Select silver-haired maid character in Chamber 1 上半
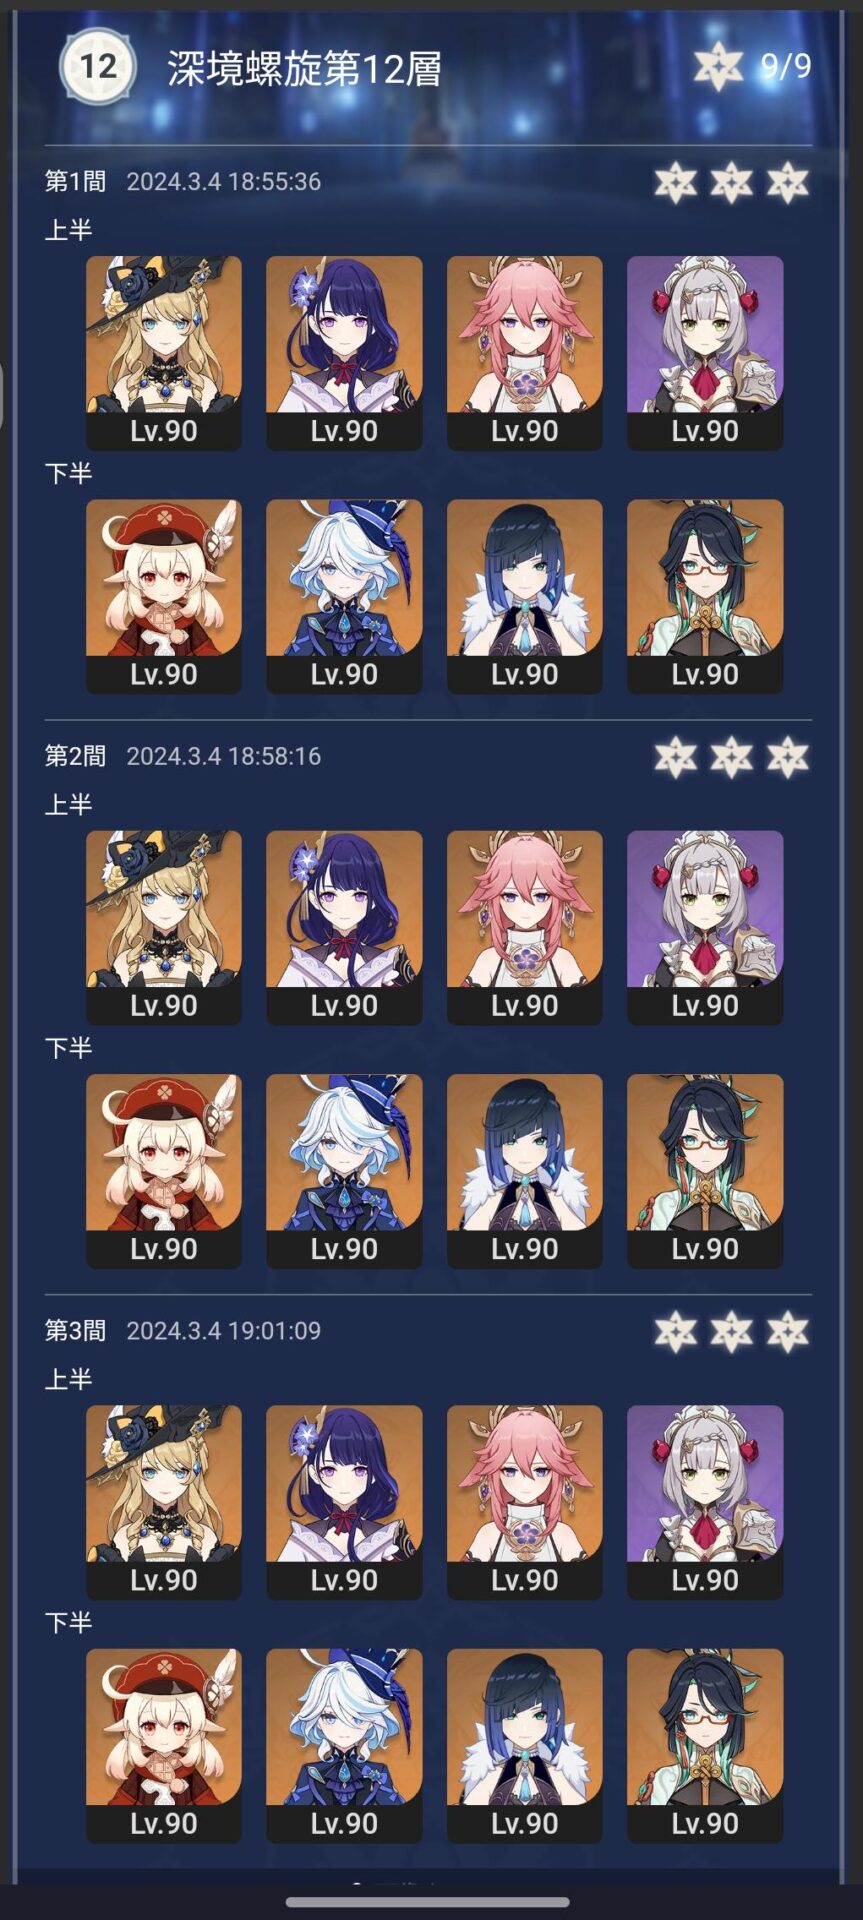The width and height of the screenshot is (863, 1920). coord(705,352)
